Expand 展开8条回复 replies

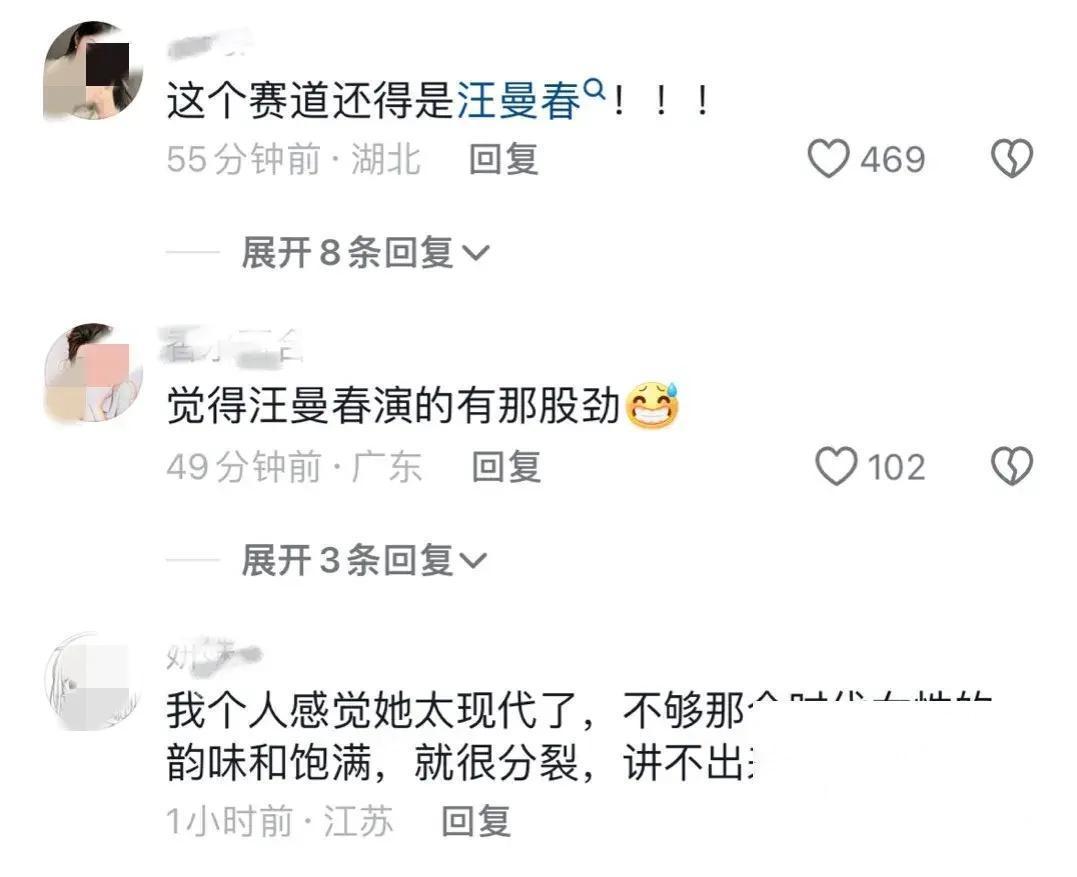coord(365,252)
